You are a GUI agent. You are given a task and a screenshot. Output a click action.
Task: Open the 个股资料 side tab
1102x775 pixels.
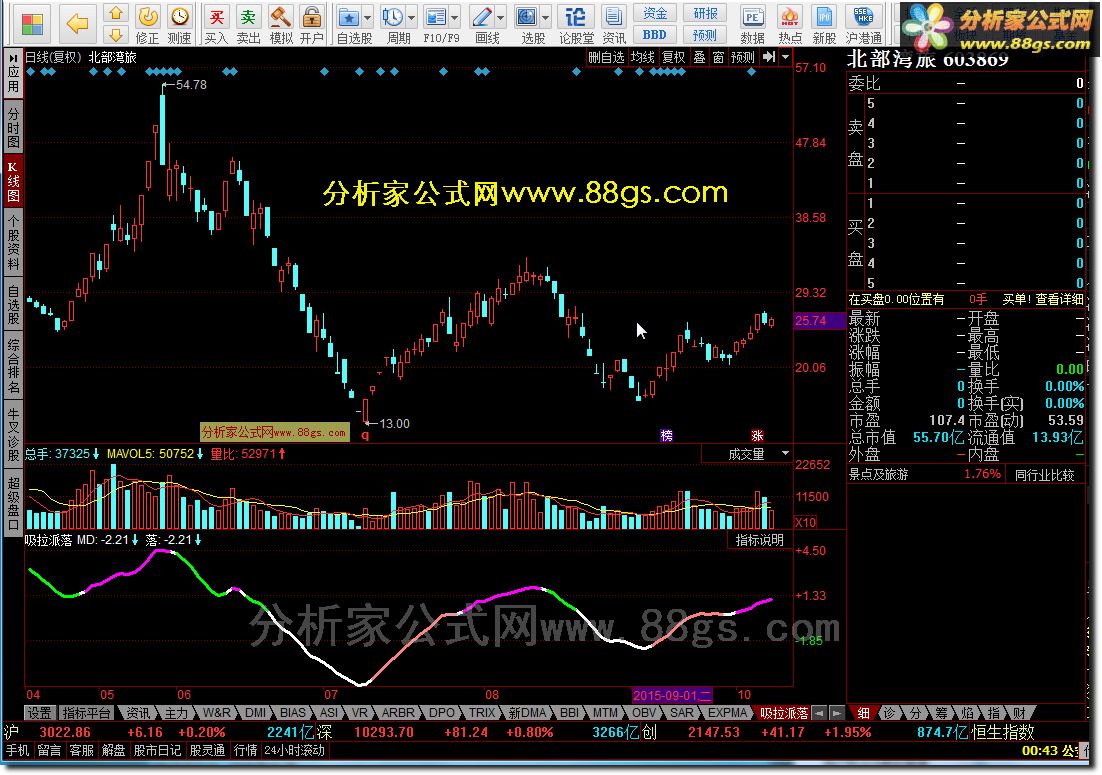(13, 242)
